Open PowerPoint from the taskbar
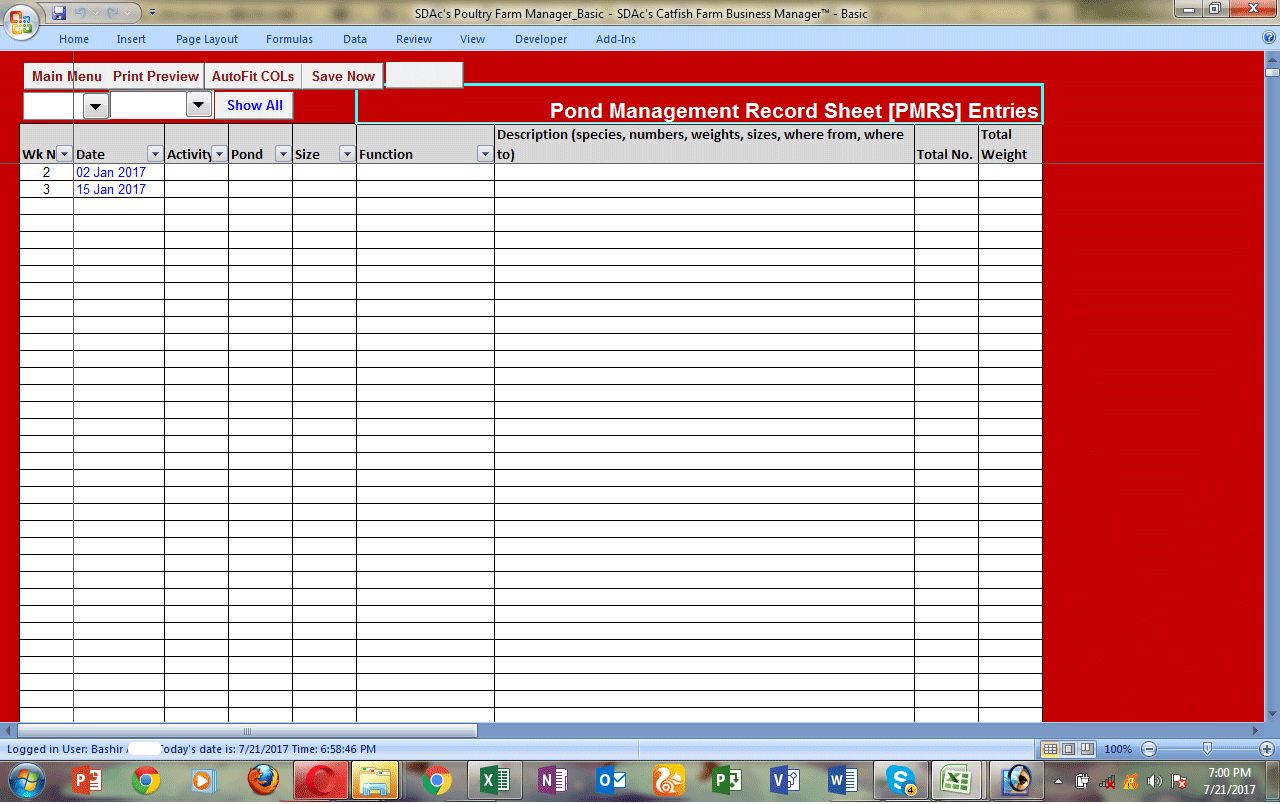The image size is (1280, 804). coord(88,780)
